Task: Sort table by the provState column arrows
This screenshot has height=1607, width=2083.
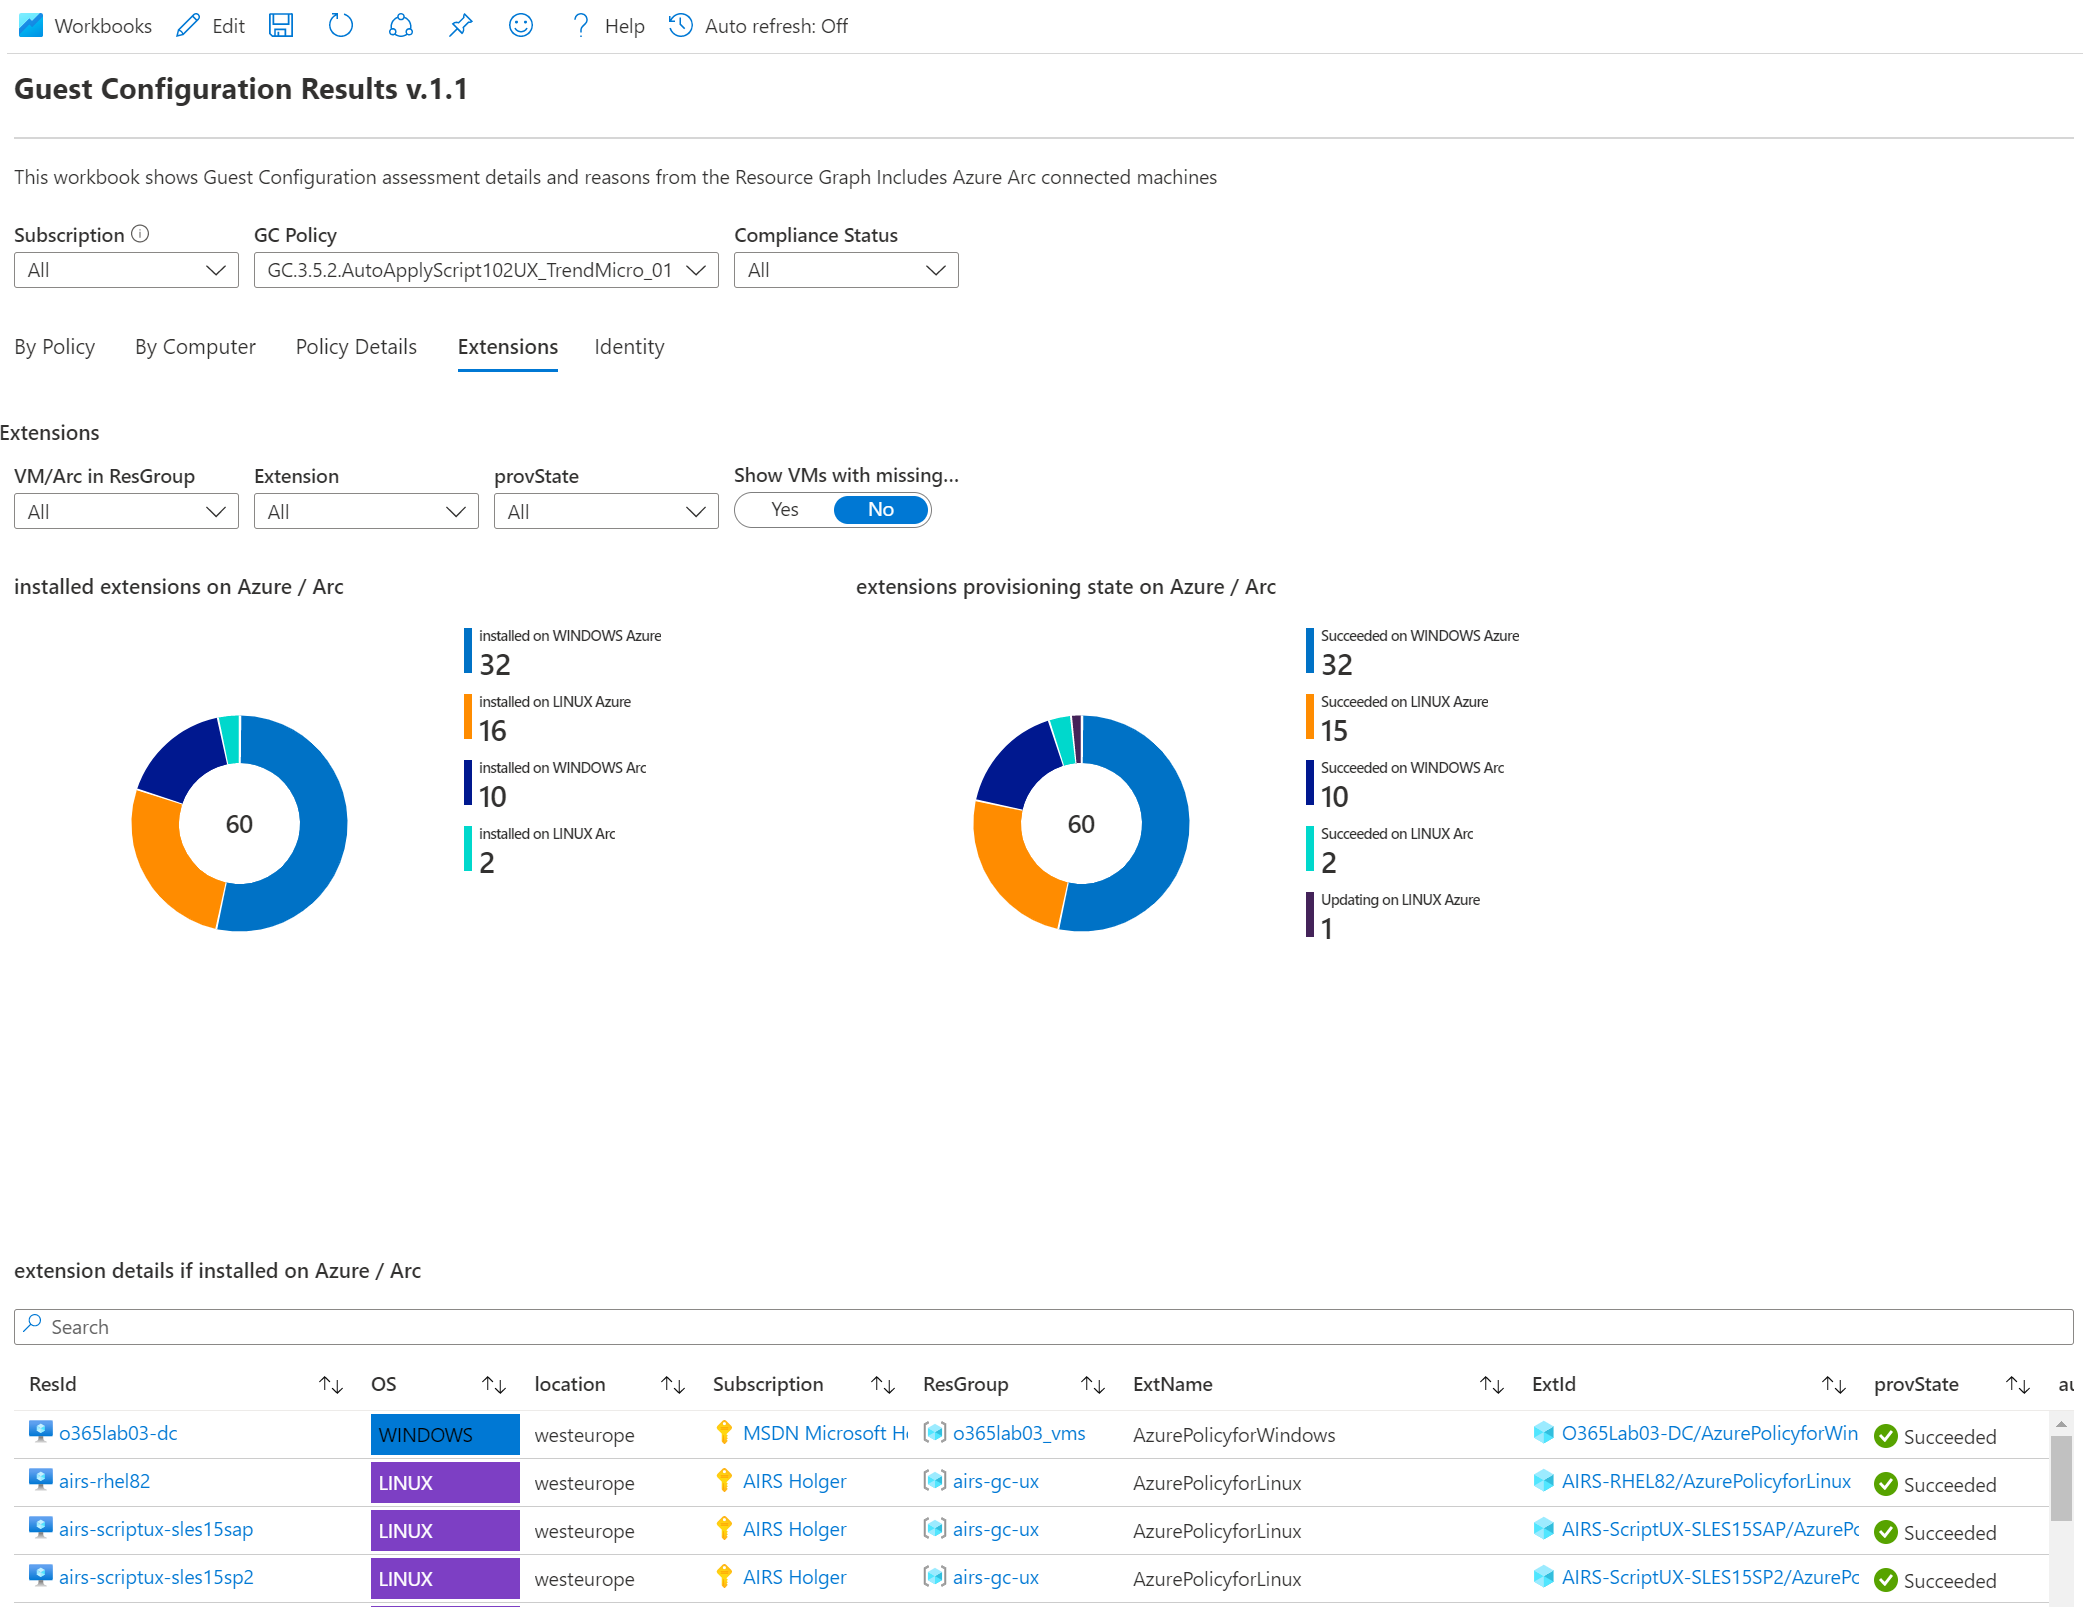Action: 2018,1385
